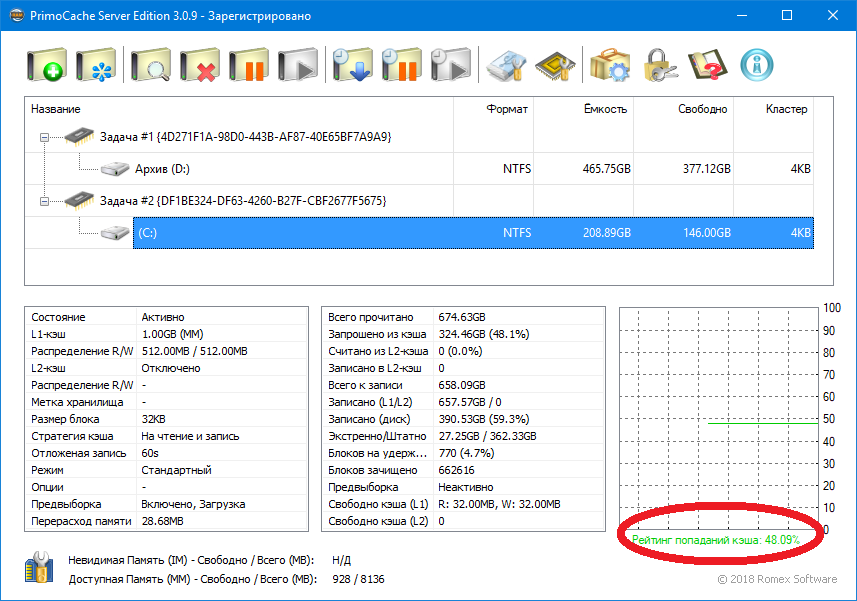The width and height of the screenshot is (857, 601).
Task: Click the Состояние value Активно
Action: coord(163,317)
